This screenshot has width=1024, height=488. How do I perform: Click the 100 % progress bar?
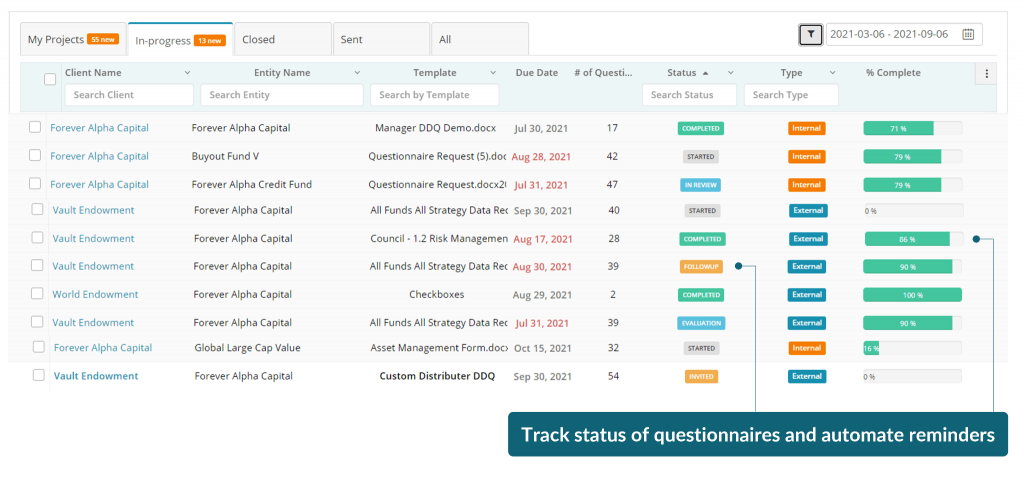tap(912, 295)
